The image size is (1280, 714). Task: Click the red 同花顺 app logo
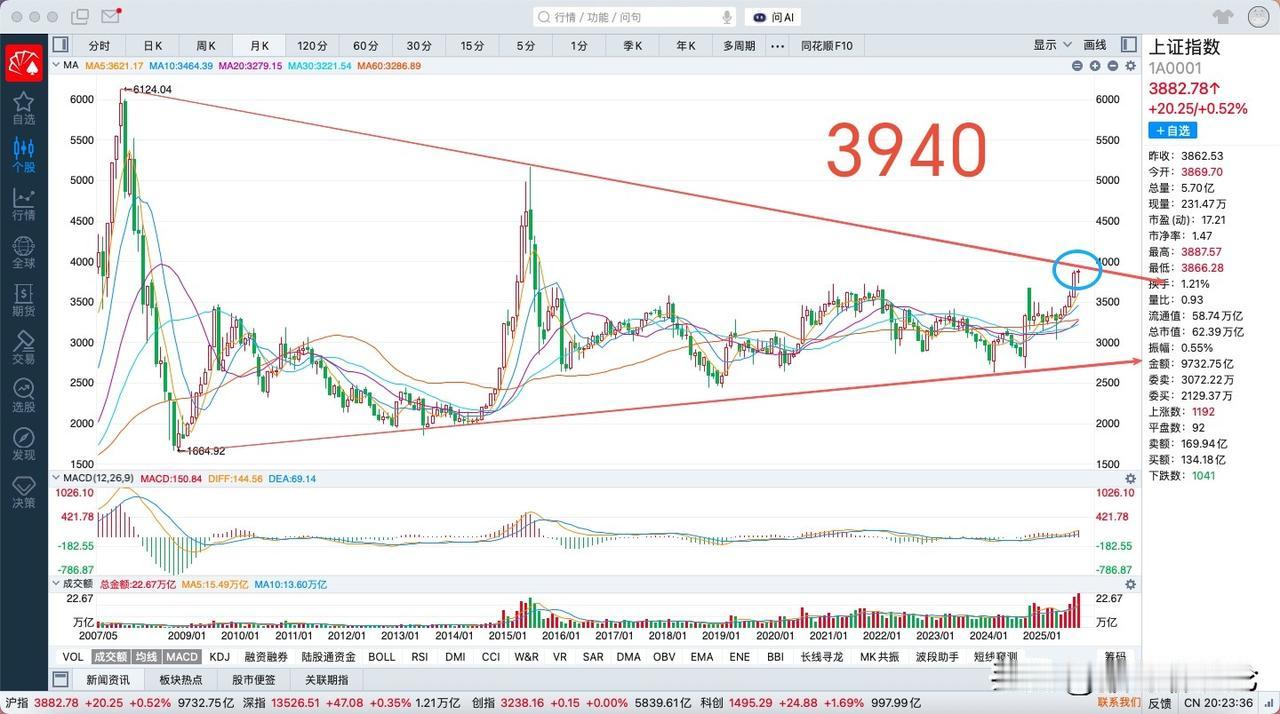tap(23, 62)
